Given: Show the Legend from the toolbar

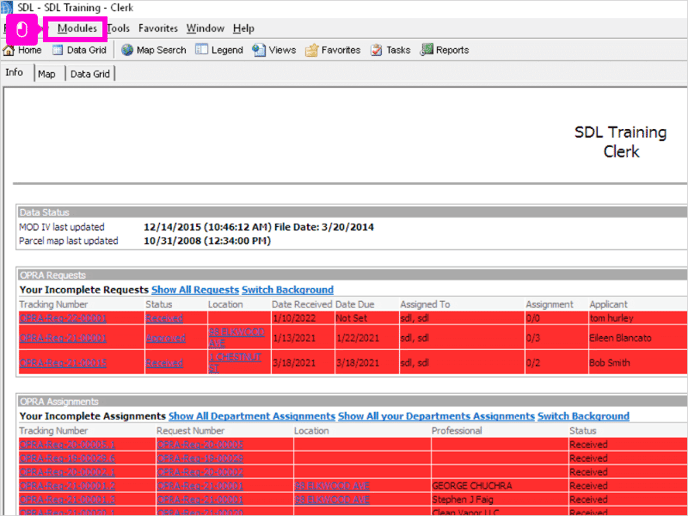Looking at the screenshot, I should coord(219,50).
